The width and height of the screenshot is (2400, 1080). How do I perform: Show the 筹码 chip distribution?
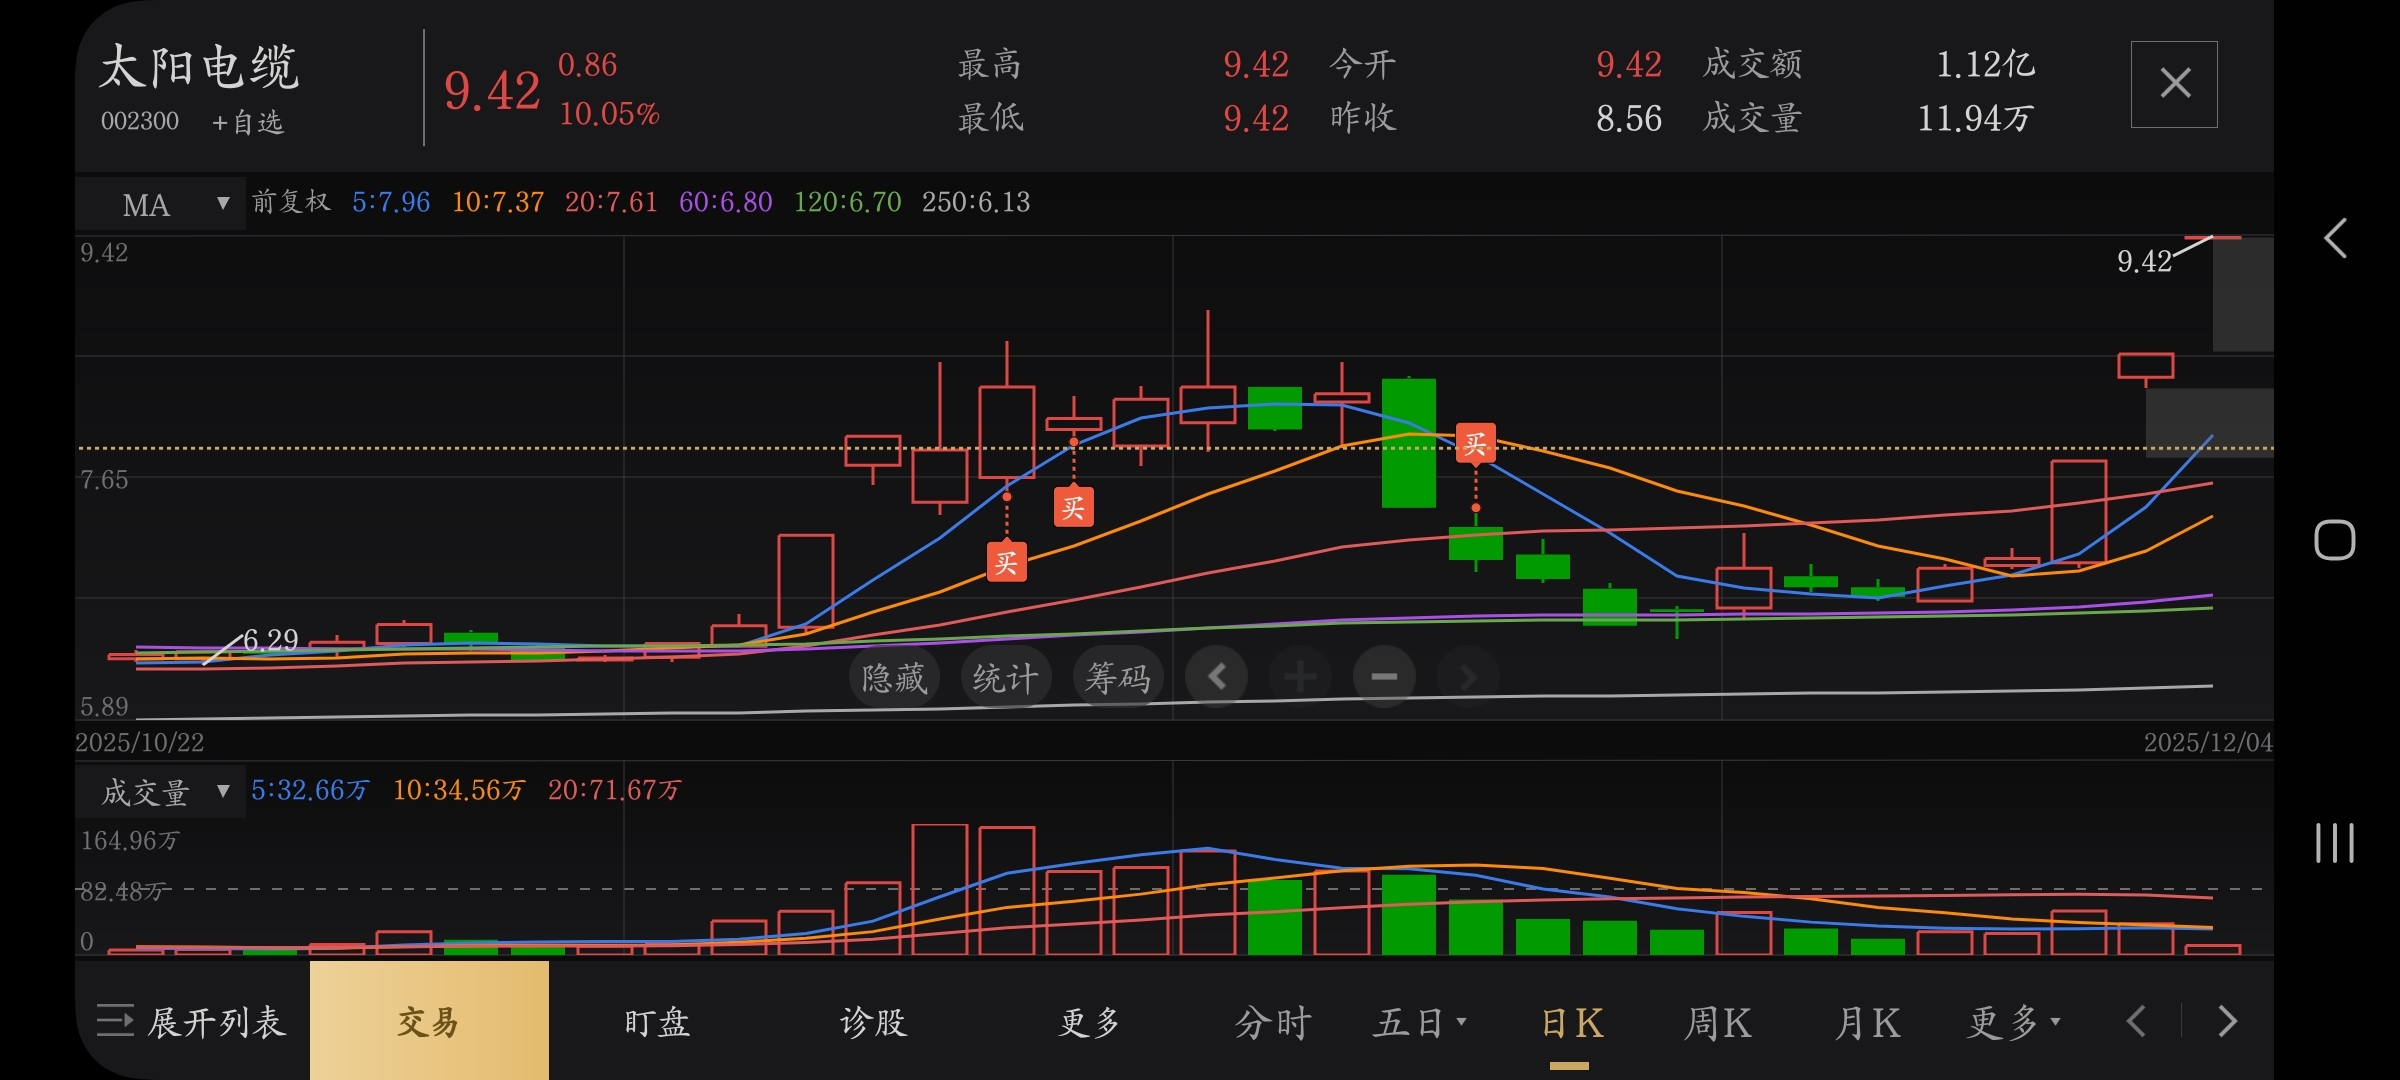tap(1117, 678)
